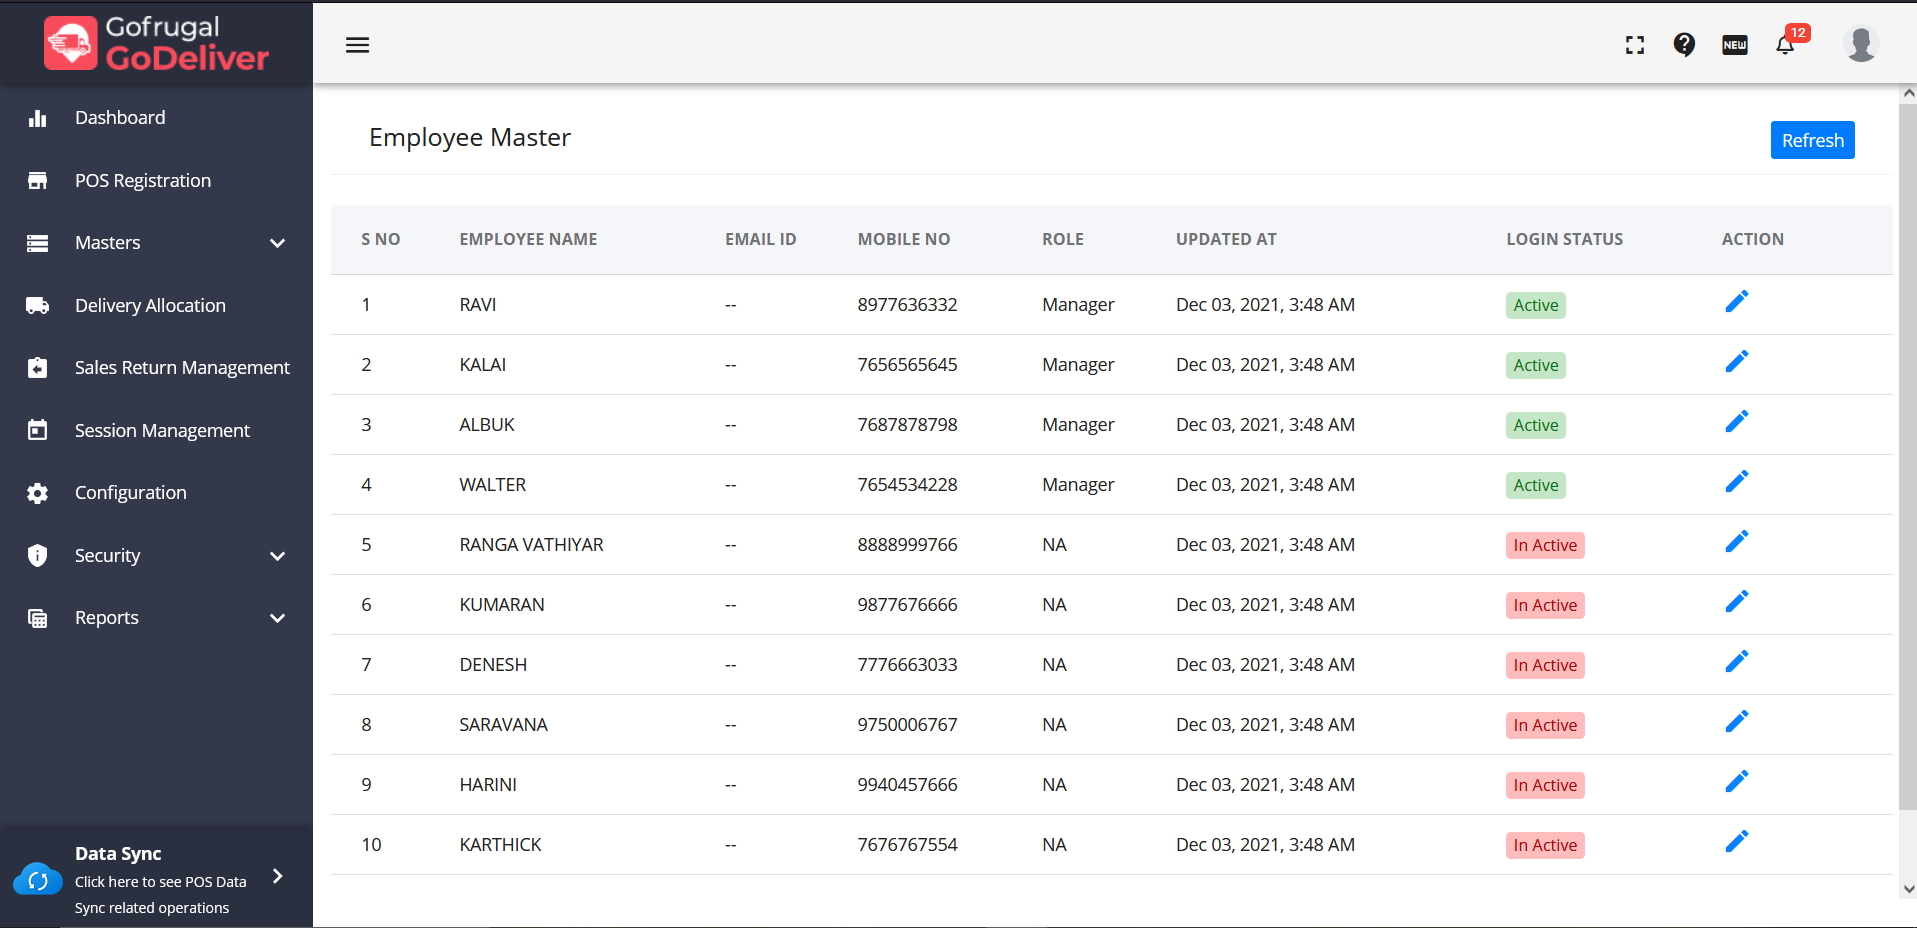Edit employee RAVI with pencil icon
The height and width of the screenshot is (928, 1917).
click(1737, 302)
